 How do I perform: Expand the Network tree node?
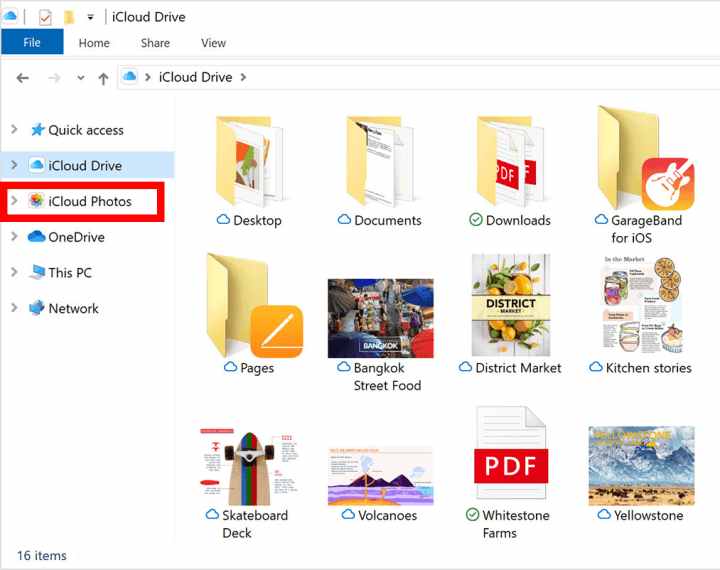pos(14,308)
